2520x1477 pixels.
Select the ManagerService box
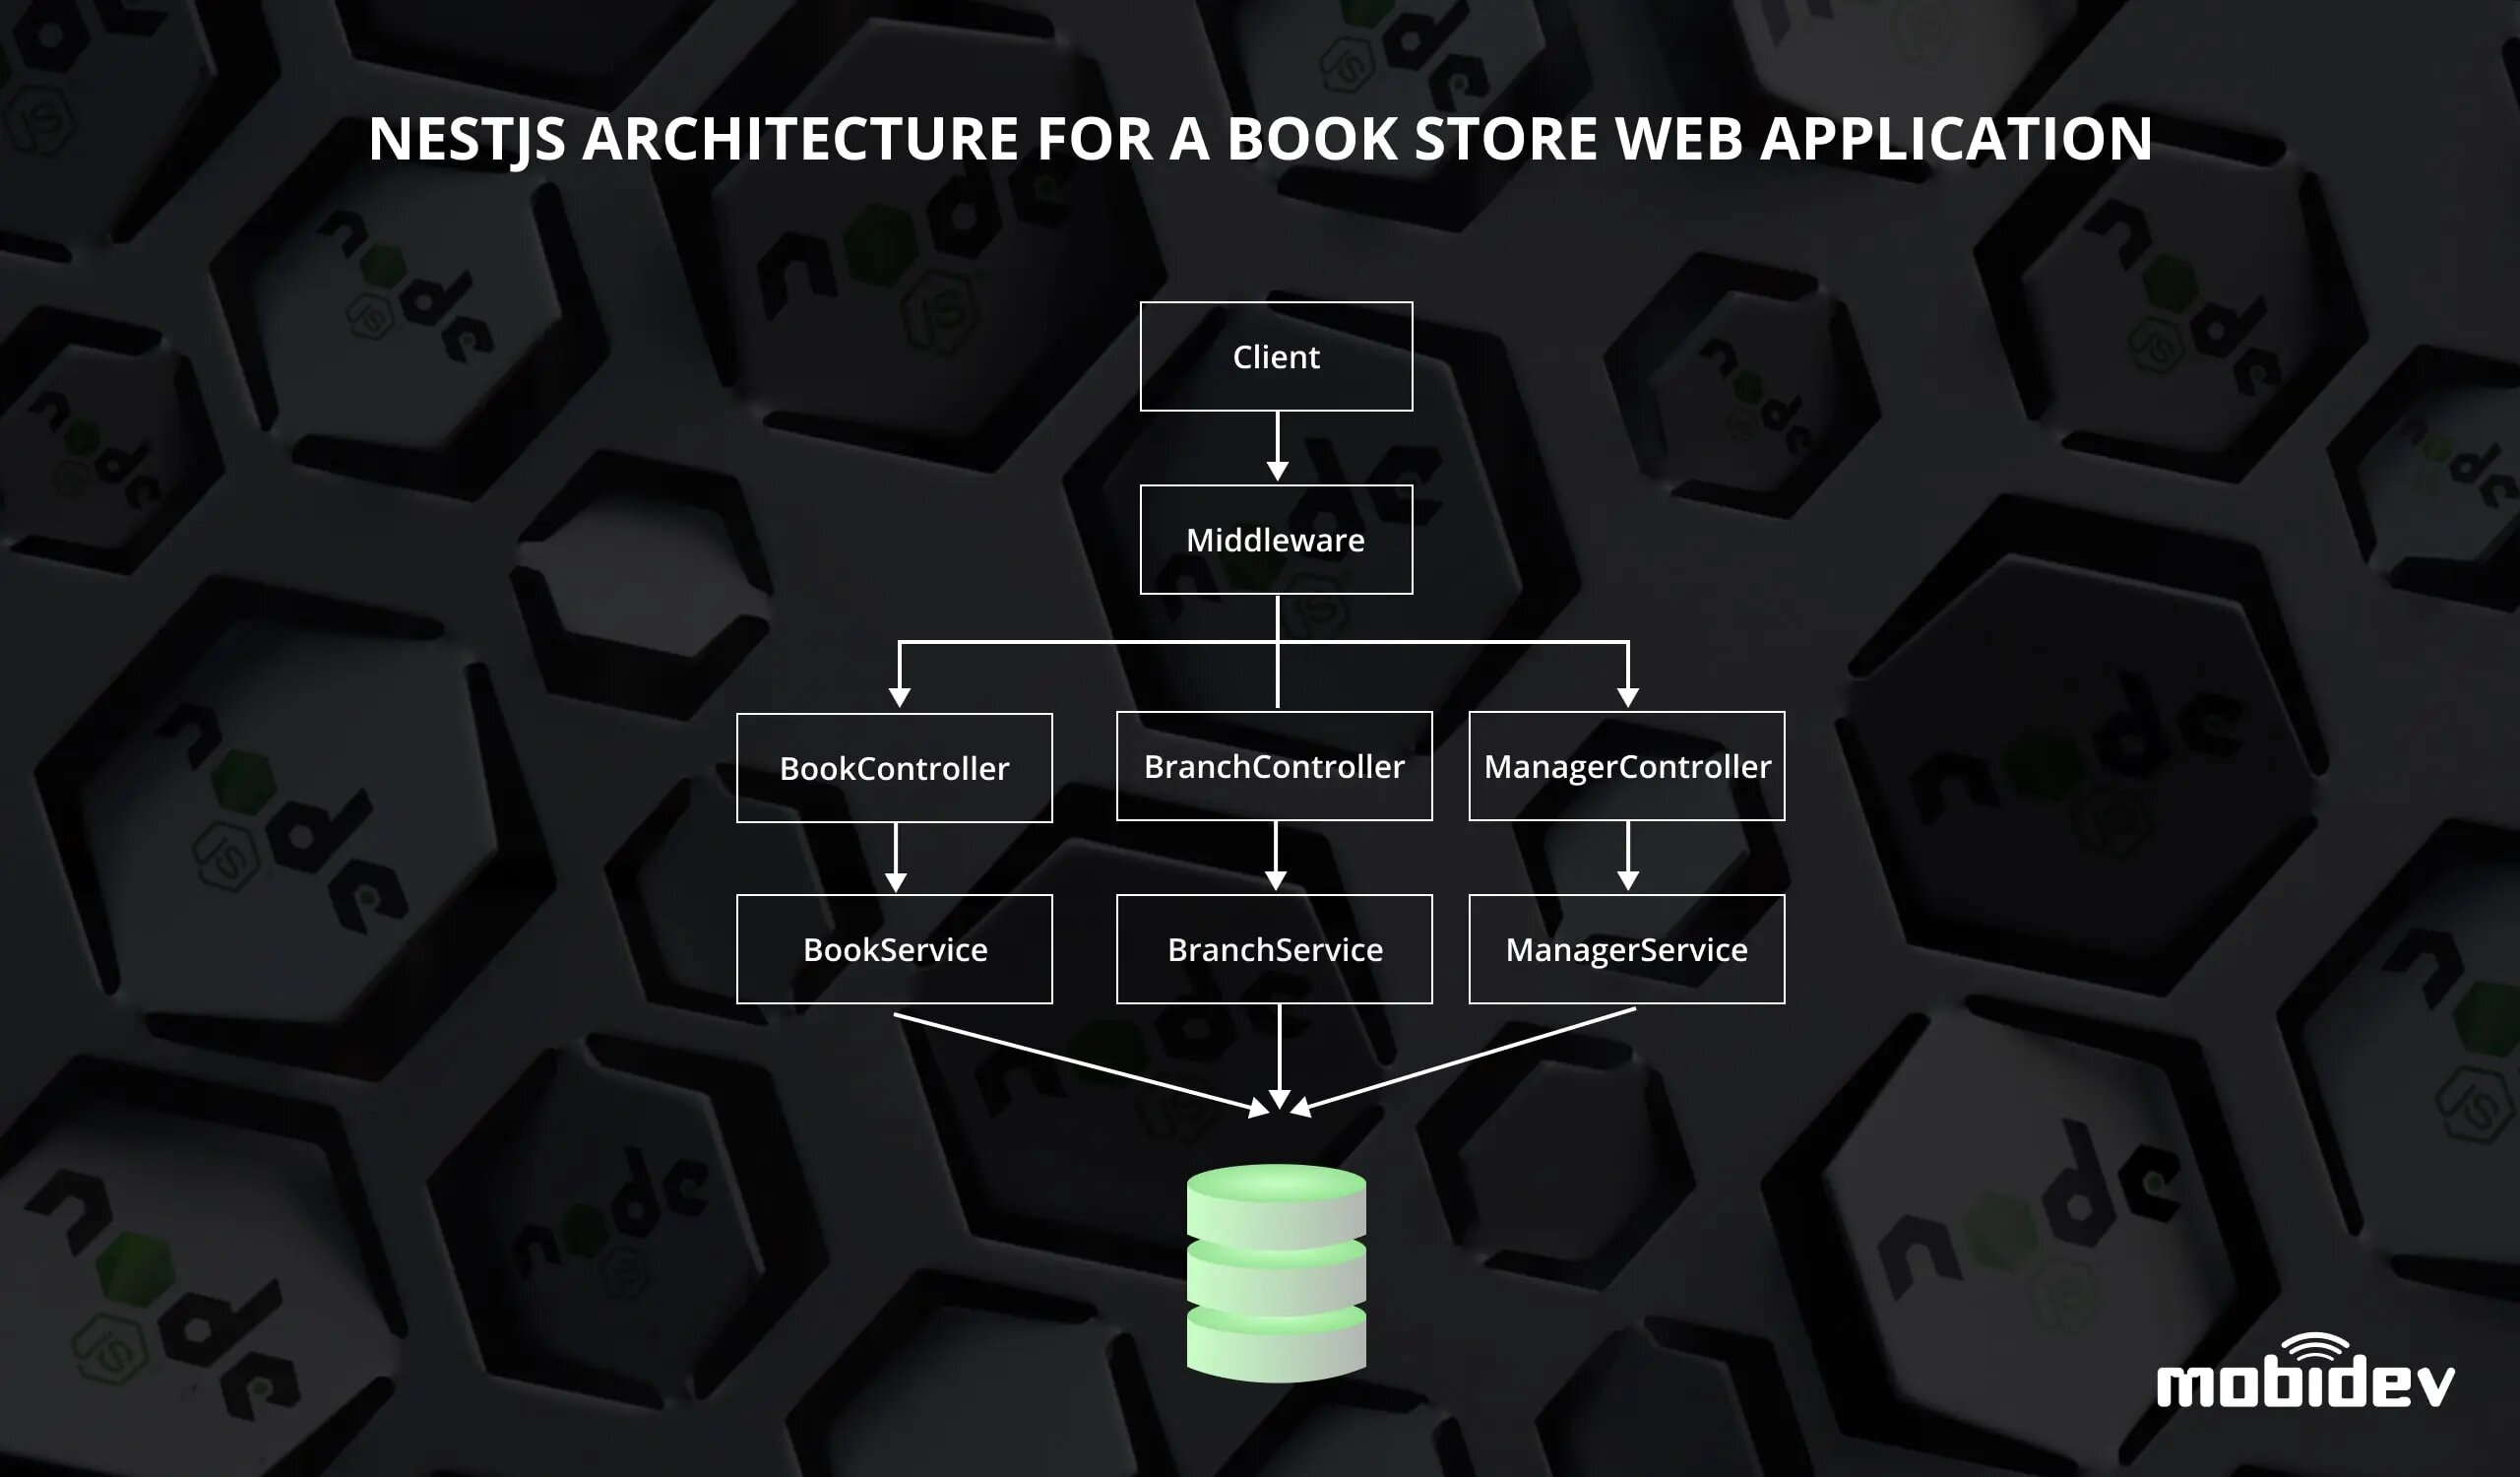pos(1627,949)
